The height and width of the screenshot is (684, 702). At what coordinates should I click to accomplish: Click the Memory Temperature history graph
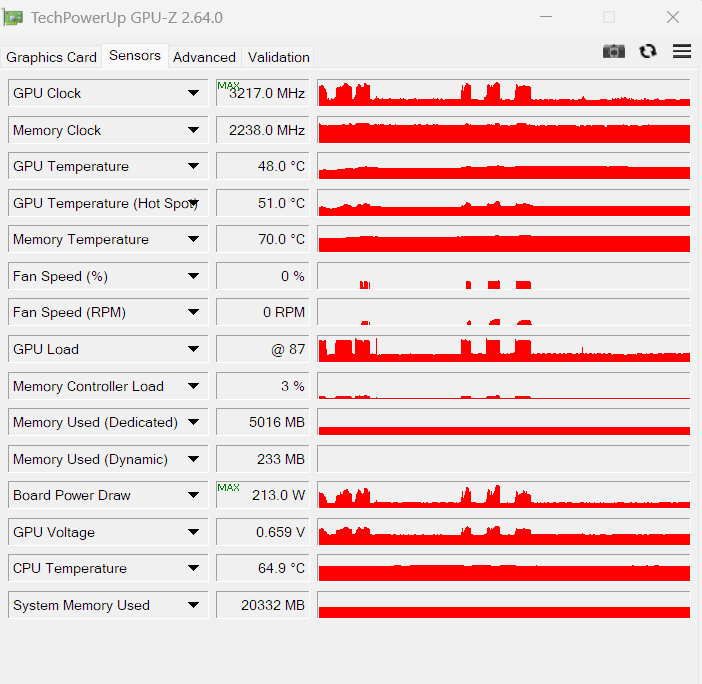click(x=504, y=239)
